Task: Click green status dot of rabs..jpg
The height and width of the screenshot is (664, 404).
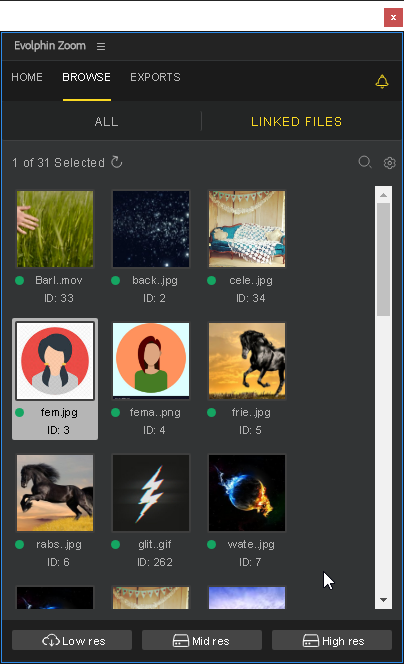Action: [19, 545]
